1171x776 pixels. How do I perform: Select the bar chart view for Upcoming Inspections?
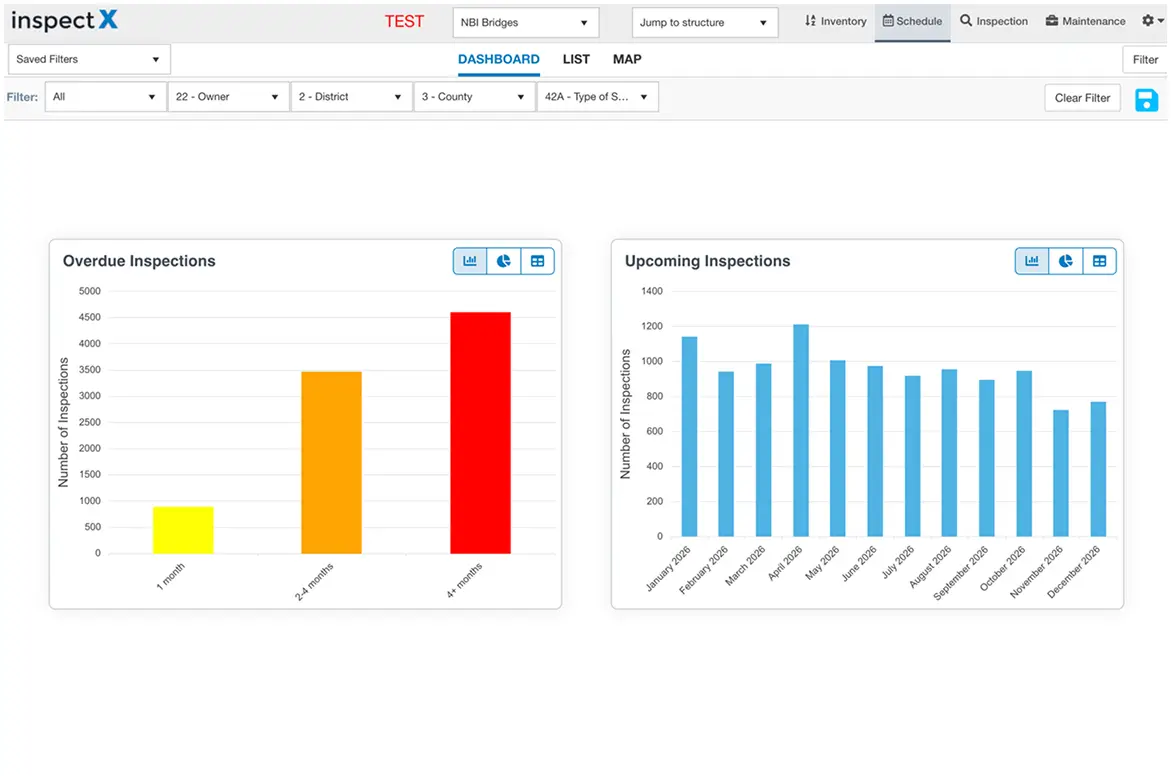1031,260
